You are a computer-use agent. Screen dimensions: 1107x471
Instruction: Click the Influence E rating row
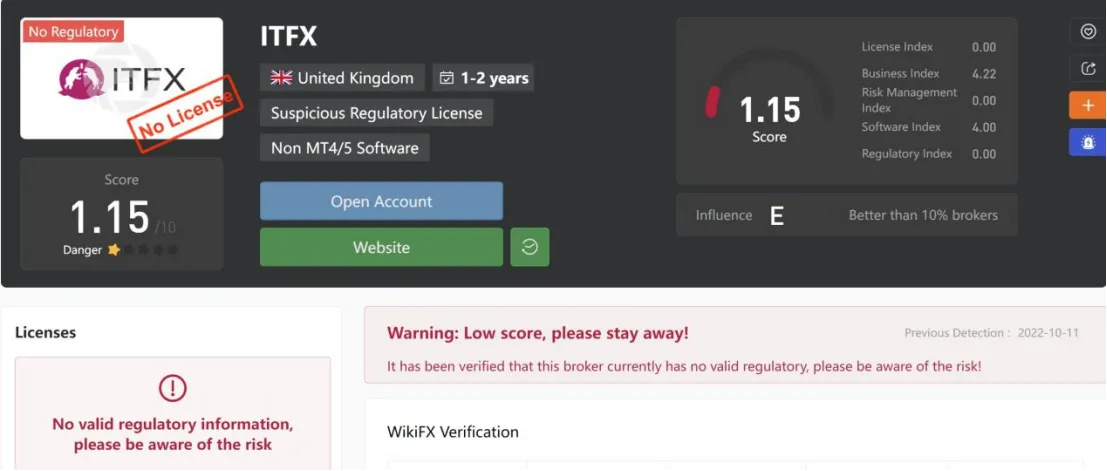click(x=846, y=215)
